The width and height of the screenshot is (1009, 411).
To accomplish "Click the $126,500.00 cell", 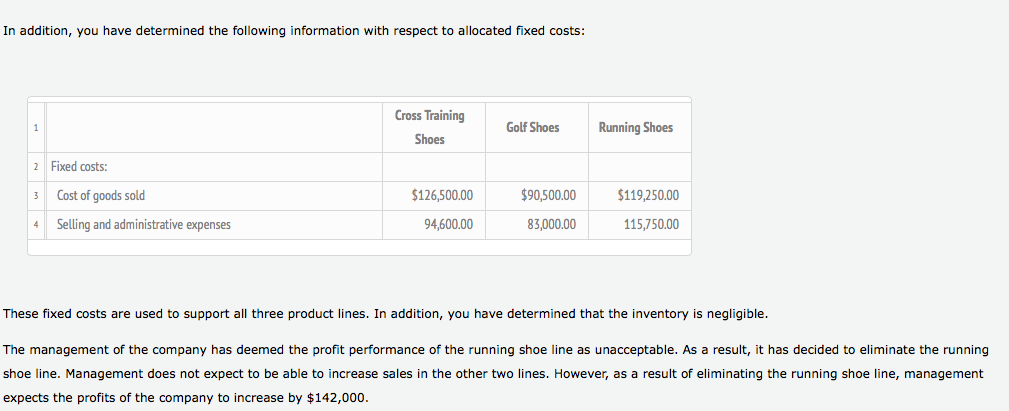I will point(442,196).
